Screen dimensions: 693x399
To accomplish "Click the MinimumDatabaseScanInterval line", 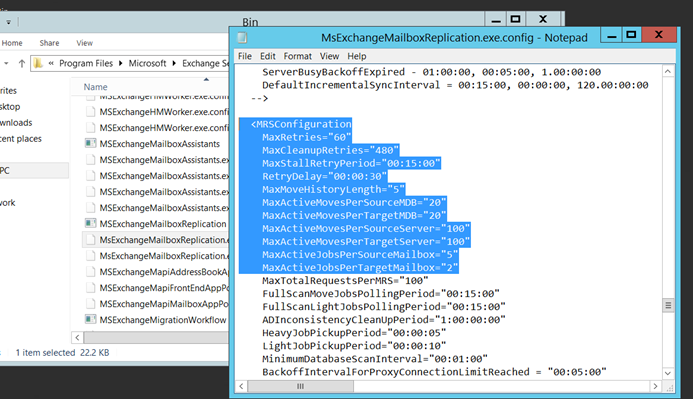I will click(375, 359).
